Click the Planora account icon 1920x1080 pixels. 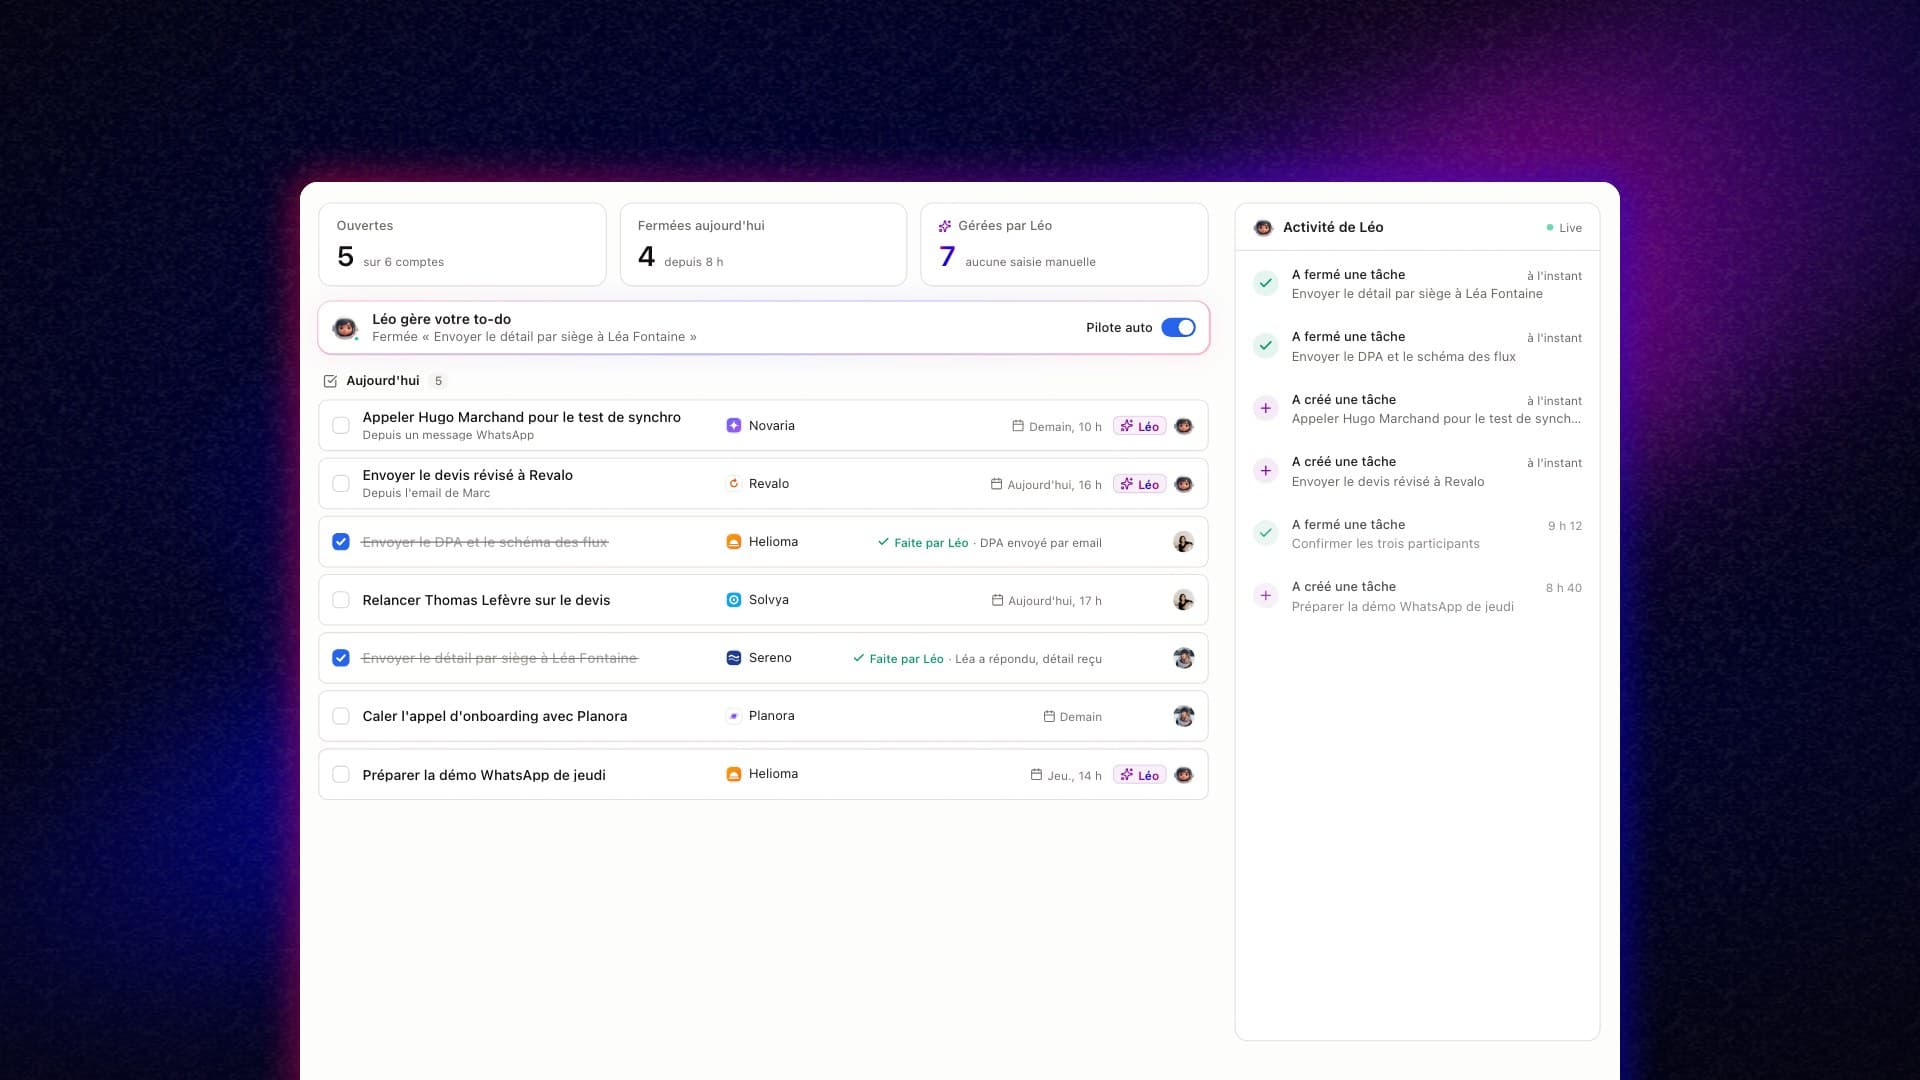click(x=733, y=716)
